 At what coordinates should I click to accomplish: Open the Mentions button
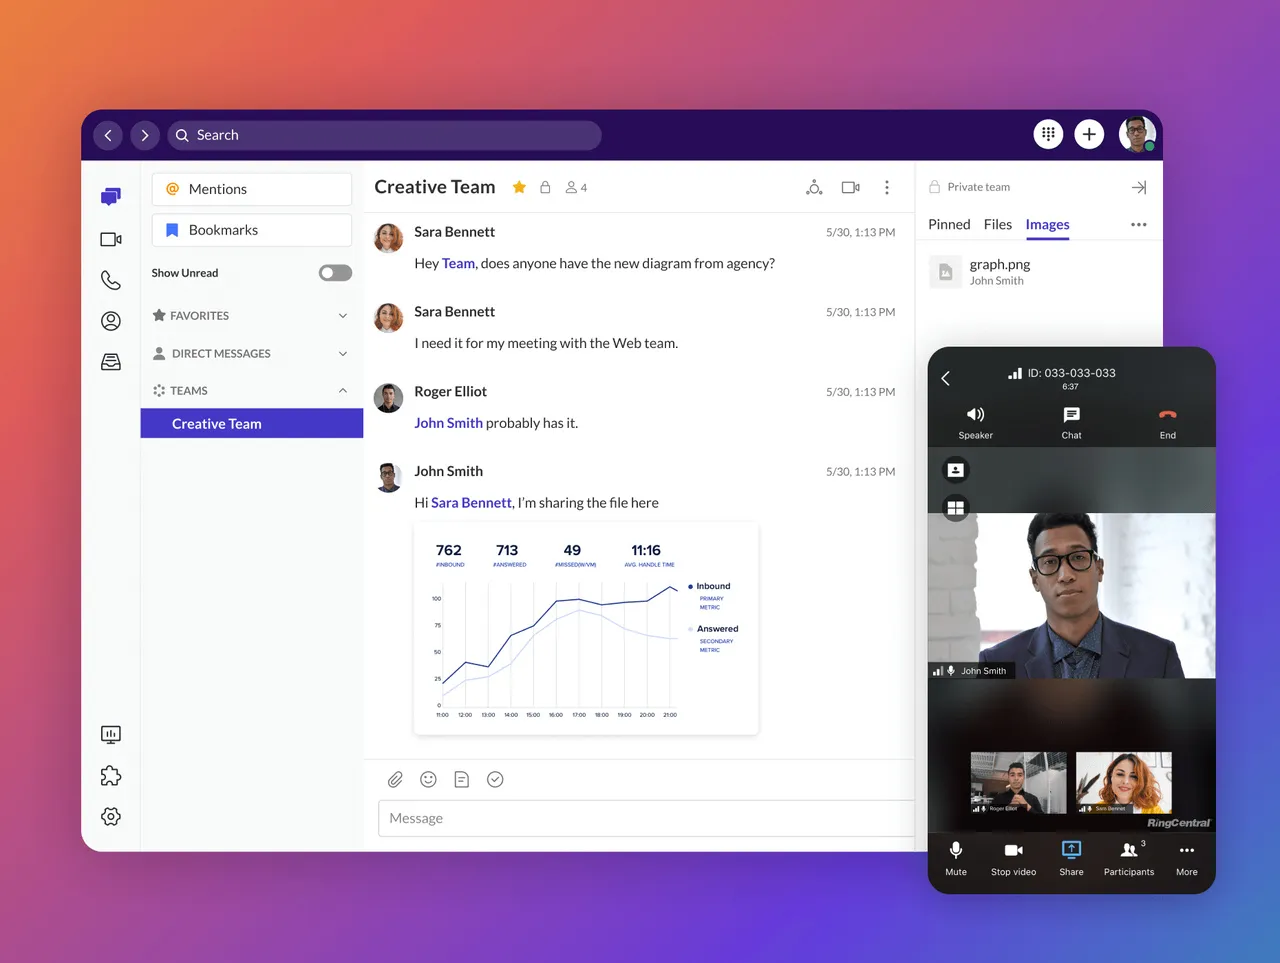click(x=252, y=189)
